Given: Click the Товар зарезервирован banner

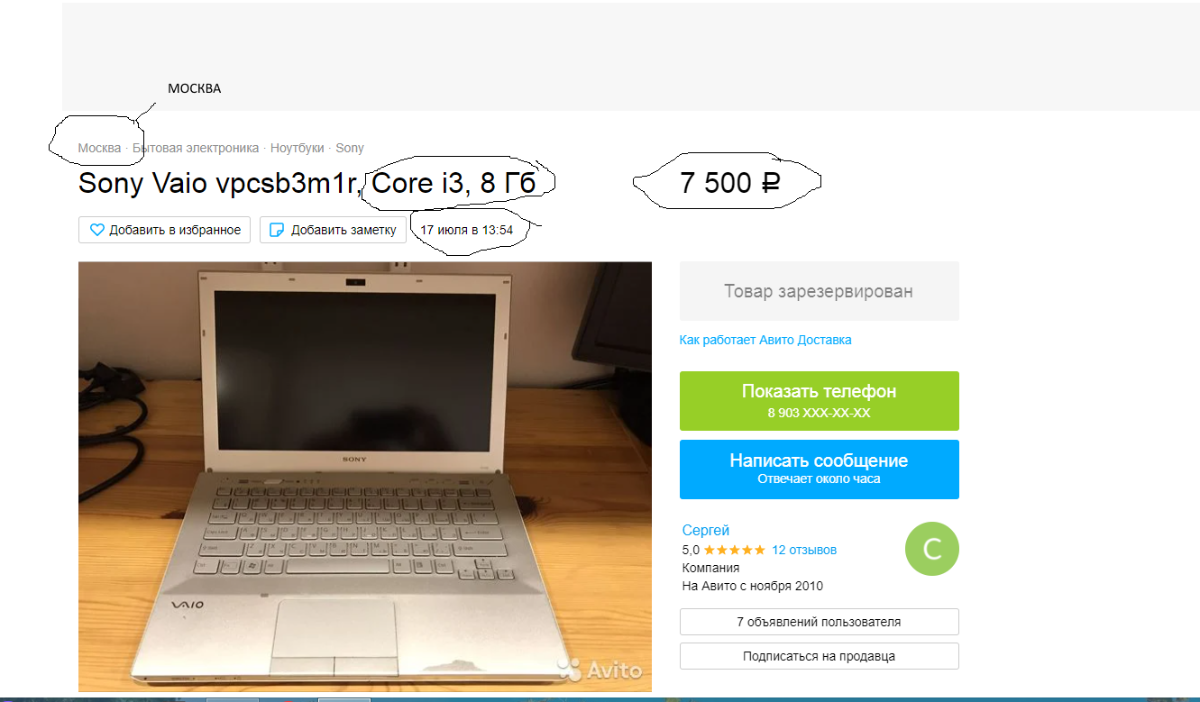Looking at the screenshot, I should (819, 291).
